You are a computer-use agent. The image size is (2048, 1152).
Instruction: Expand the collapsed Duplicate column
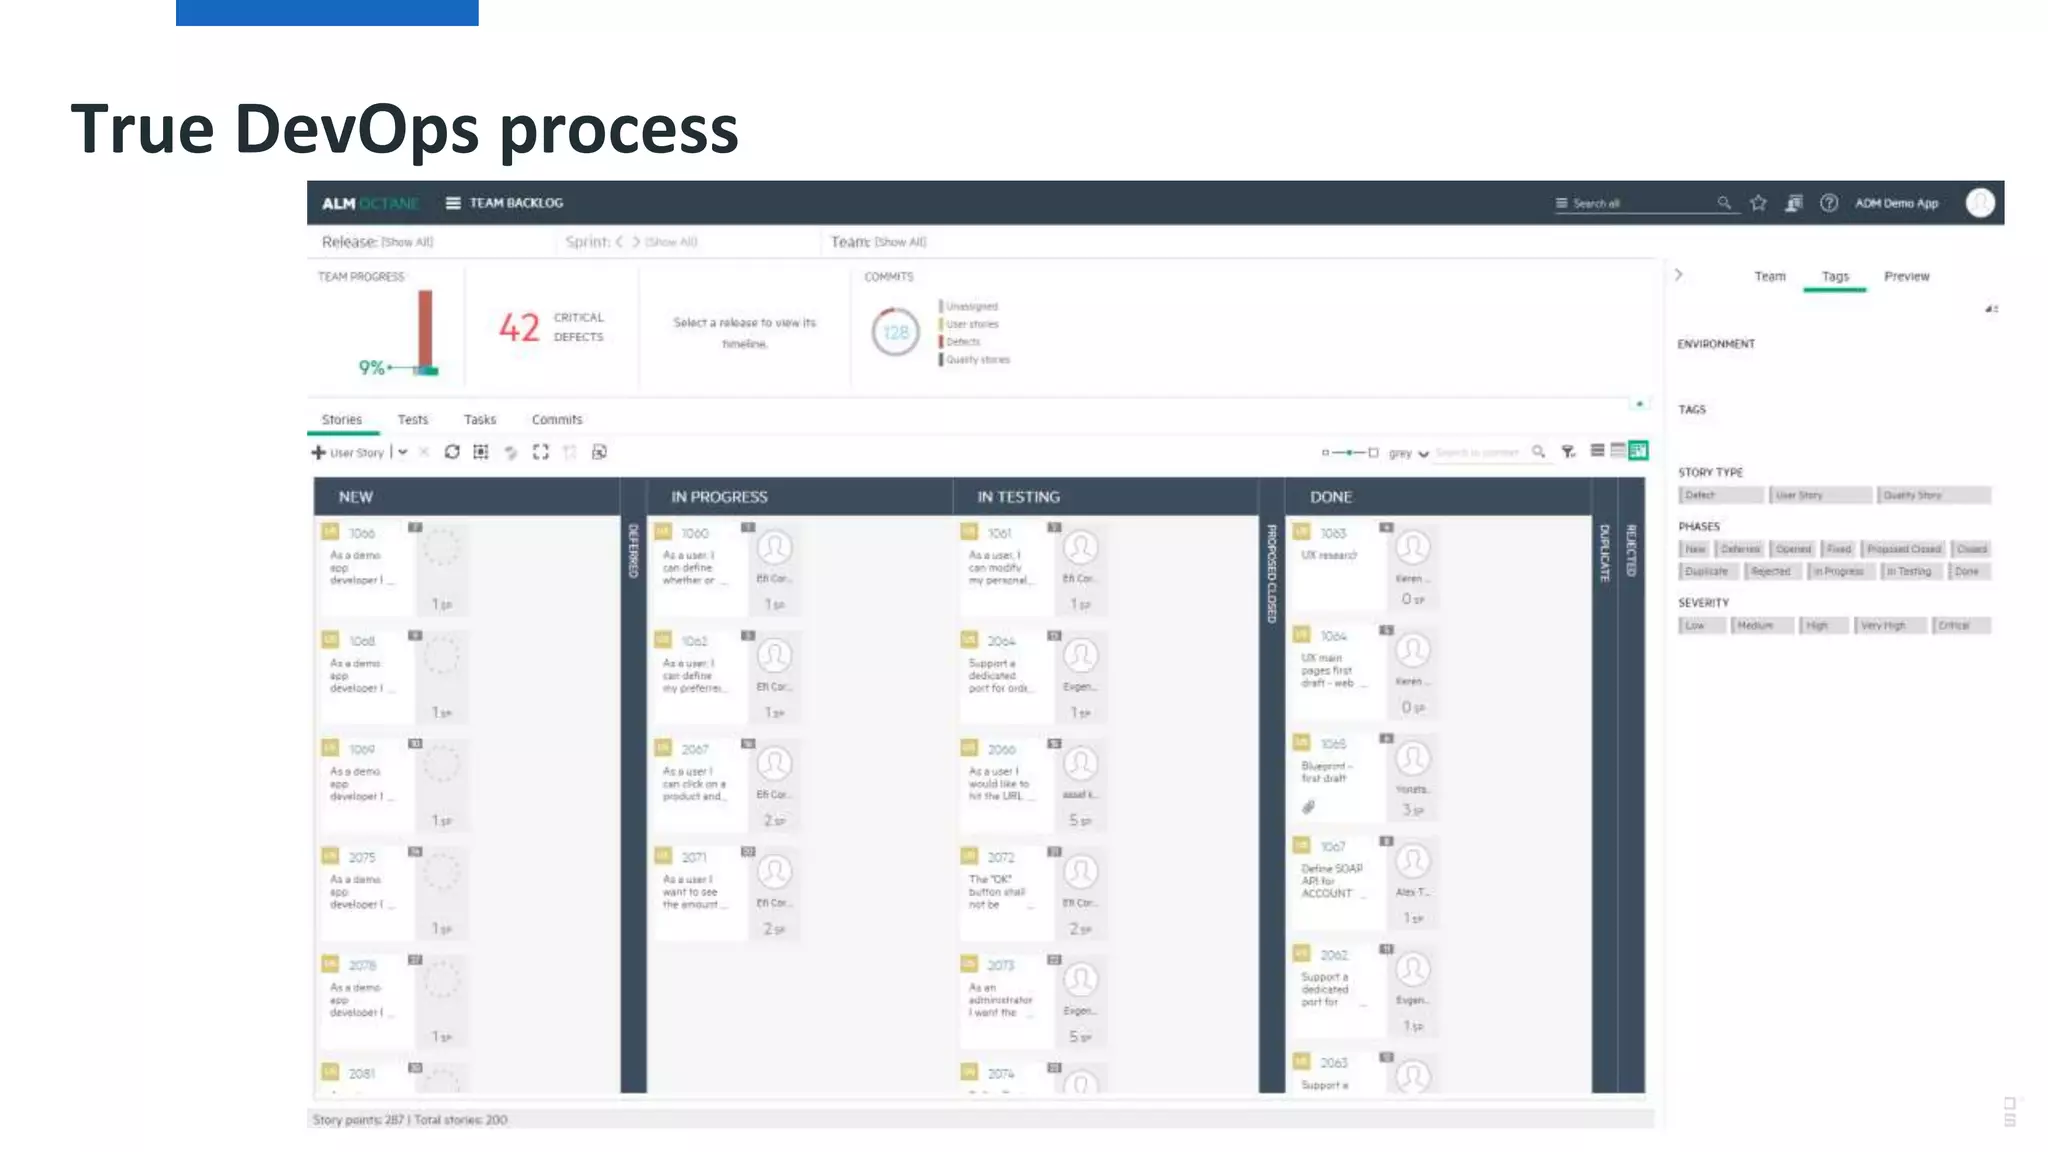click(x=1604, y=785)
